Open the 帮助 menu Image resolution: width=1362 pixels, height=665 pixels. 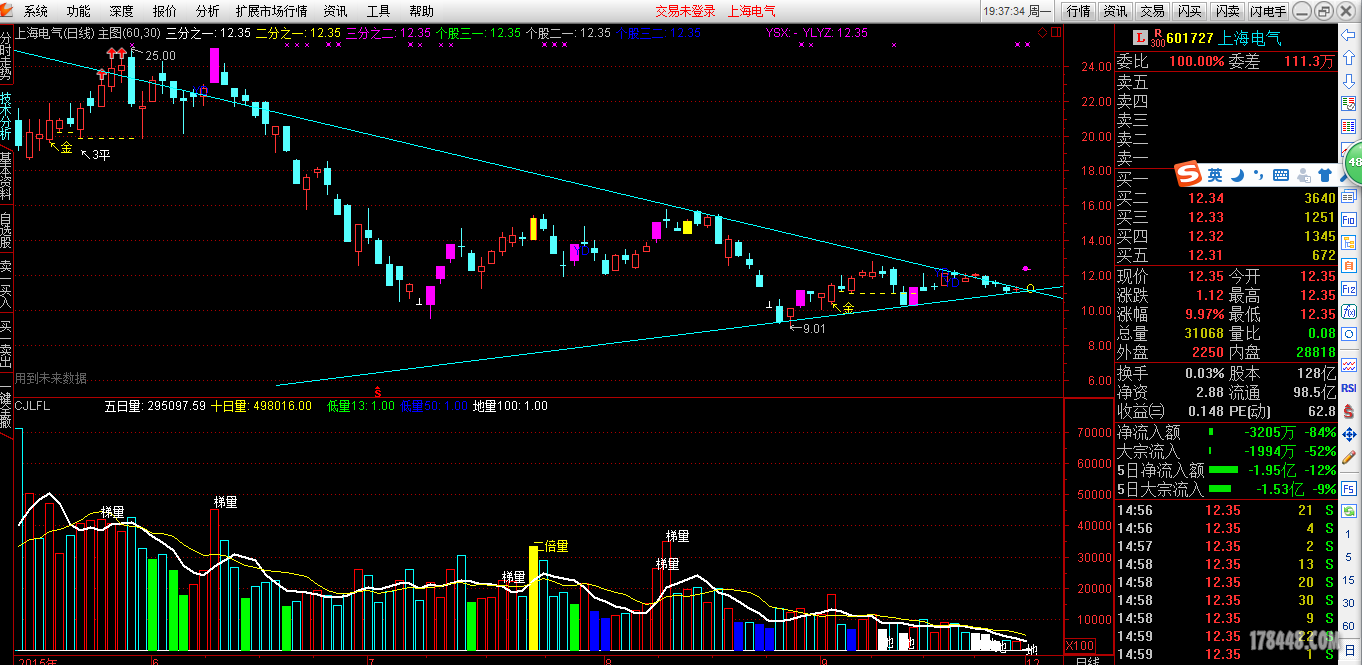coord(422,11)
